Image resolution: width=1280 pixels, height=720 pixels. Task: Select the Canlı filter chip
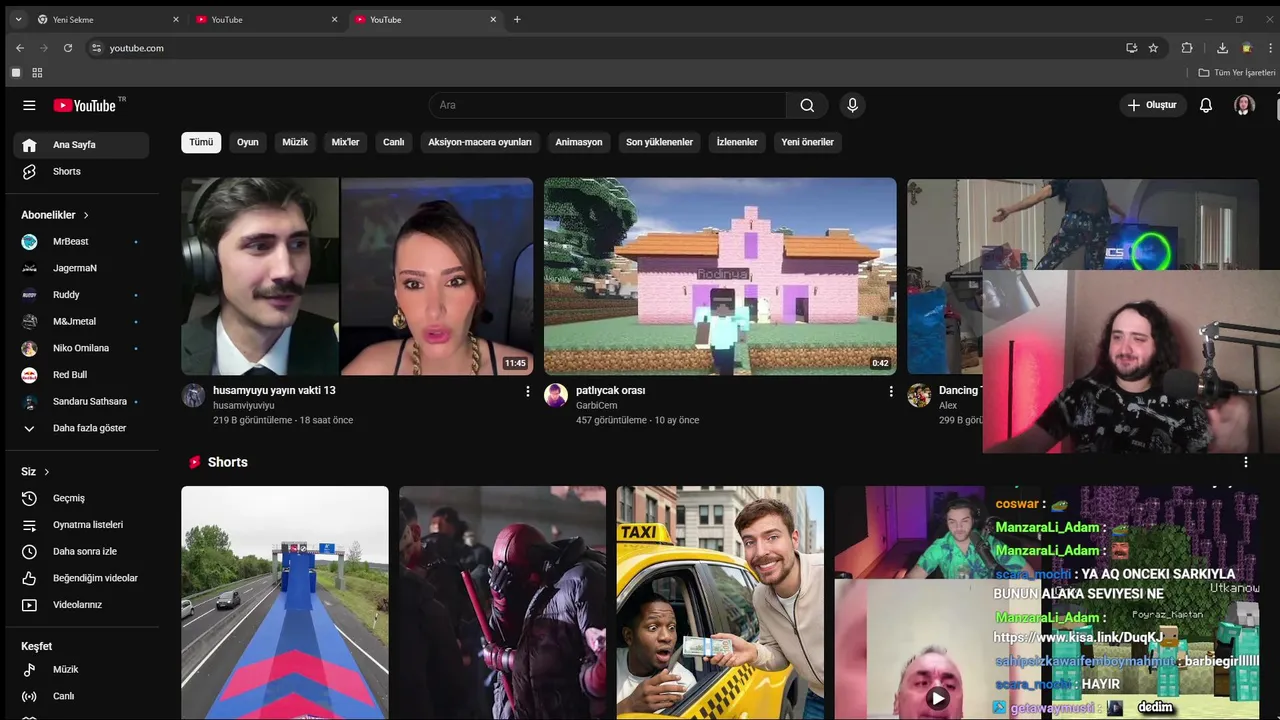(394, 142)
